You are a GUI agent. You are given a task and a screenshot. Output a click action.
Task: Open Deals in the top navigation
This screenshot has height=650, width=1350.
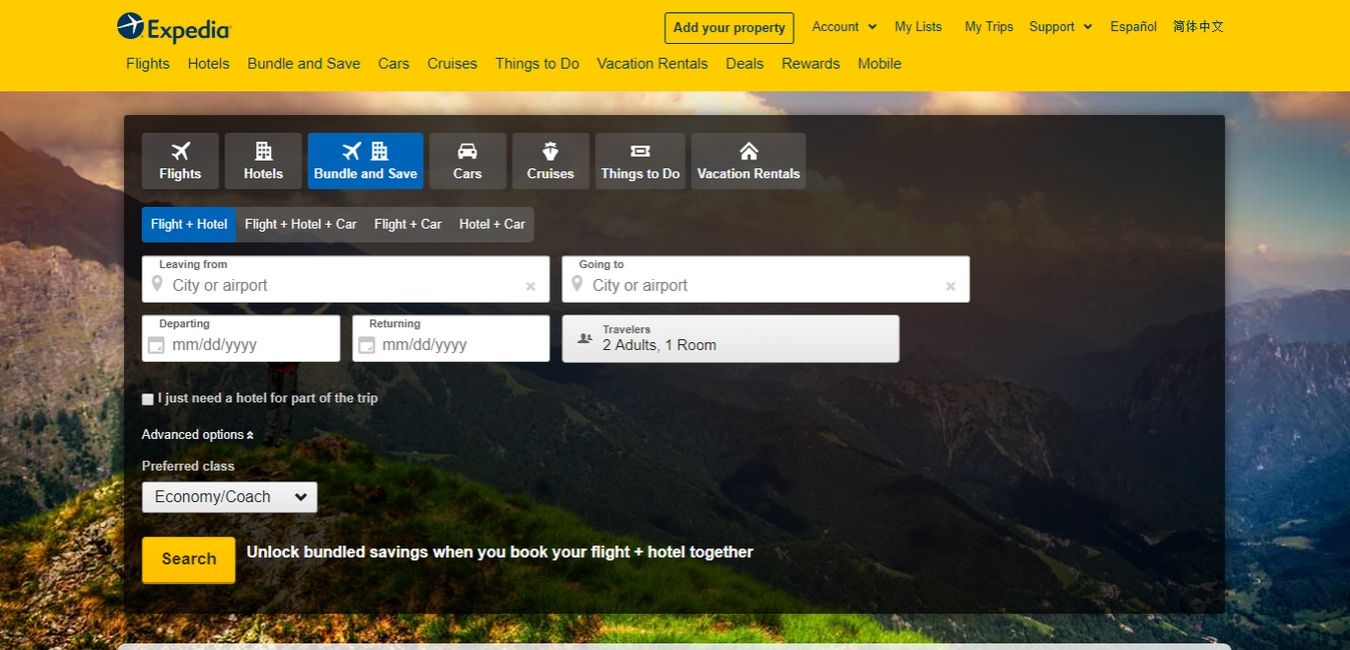744,64
